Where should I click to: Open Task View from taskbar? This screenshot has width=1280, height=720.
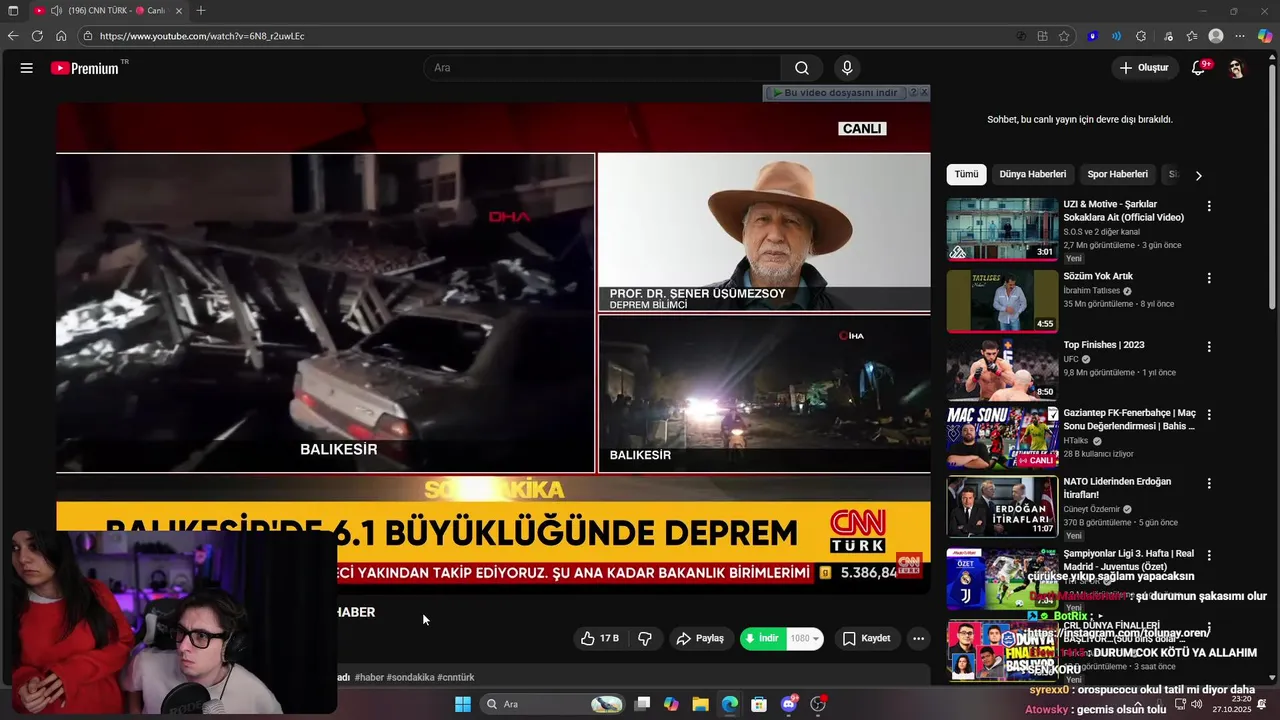pyautogui.click(x=642, y=704)
